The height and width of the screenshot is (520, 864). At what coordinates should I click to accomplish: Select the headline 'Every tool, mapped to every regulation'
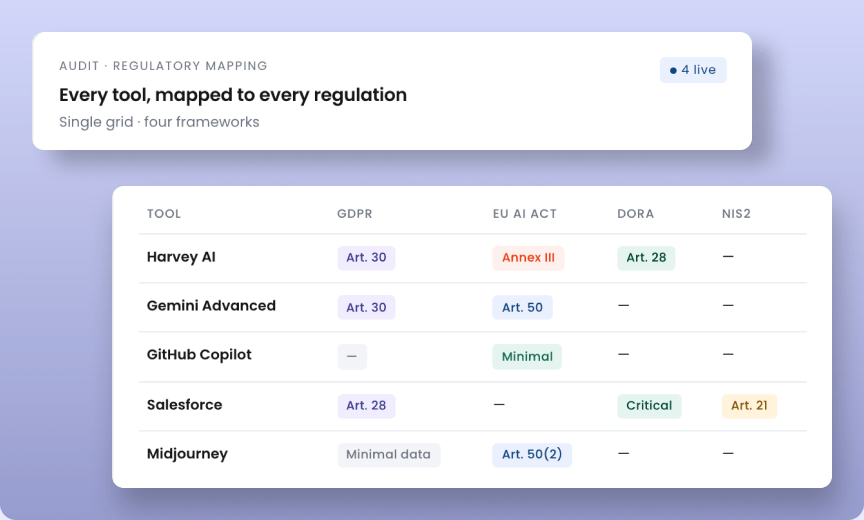[x=233, y=95]
